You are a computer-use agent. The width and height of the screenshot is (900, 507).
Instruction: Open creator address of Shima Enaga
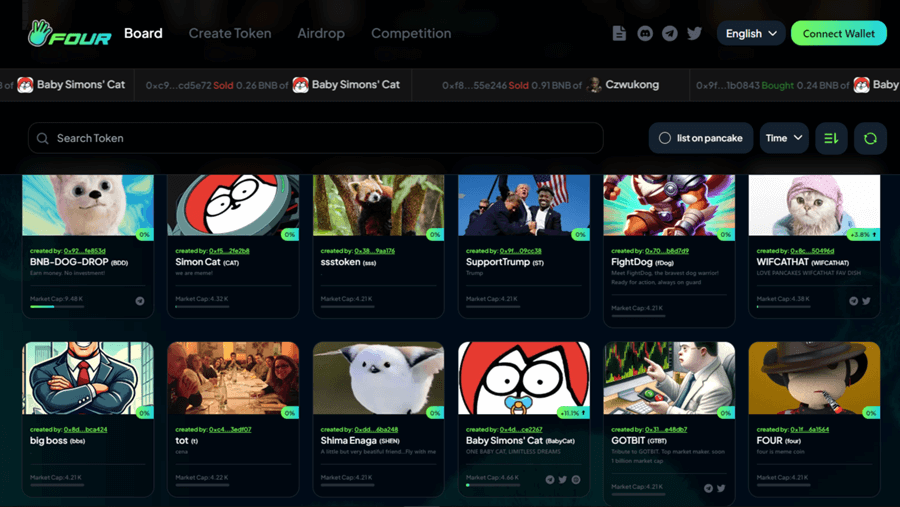pyautogui.click(x=376, y=429)
